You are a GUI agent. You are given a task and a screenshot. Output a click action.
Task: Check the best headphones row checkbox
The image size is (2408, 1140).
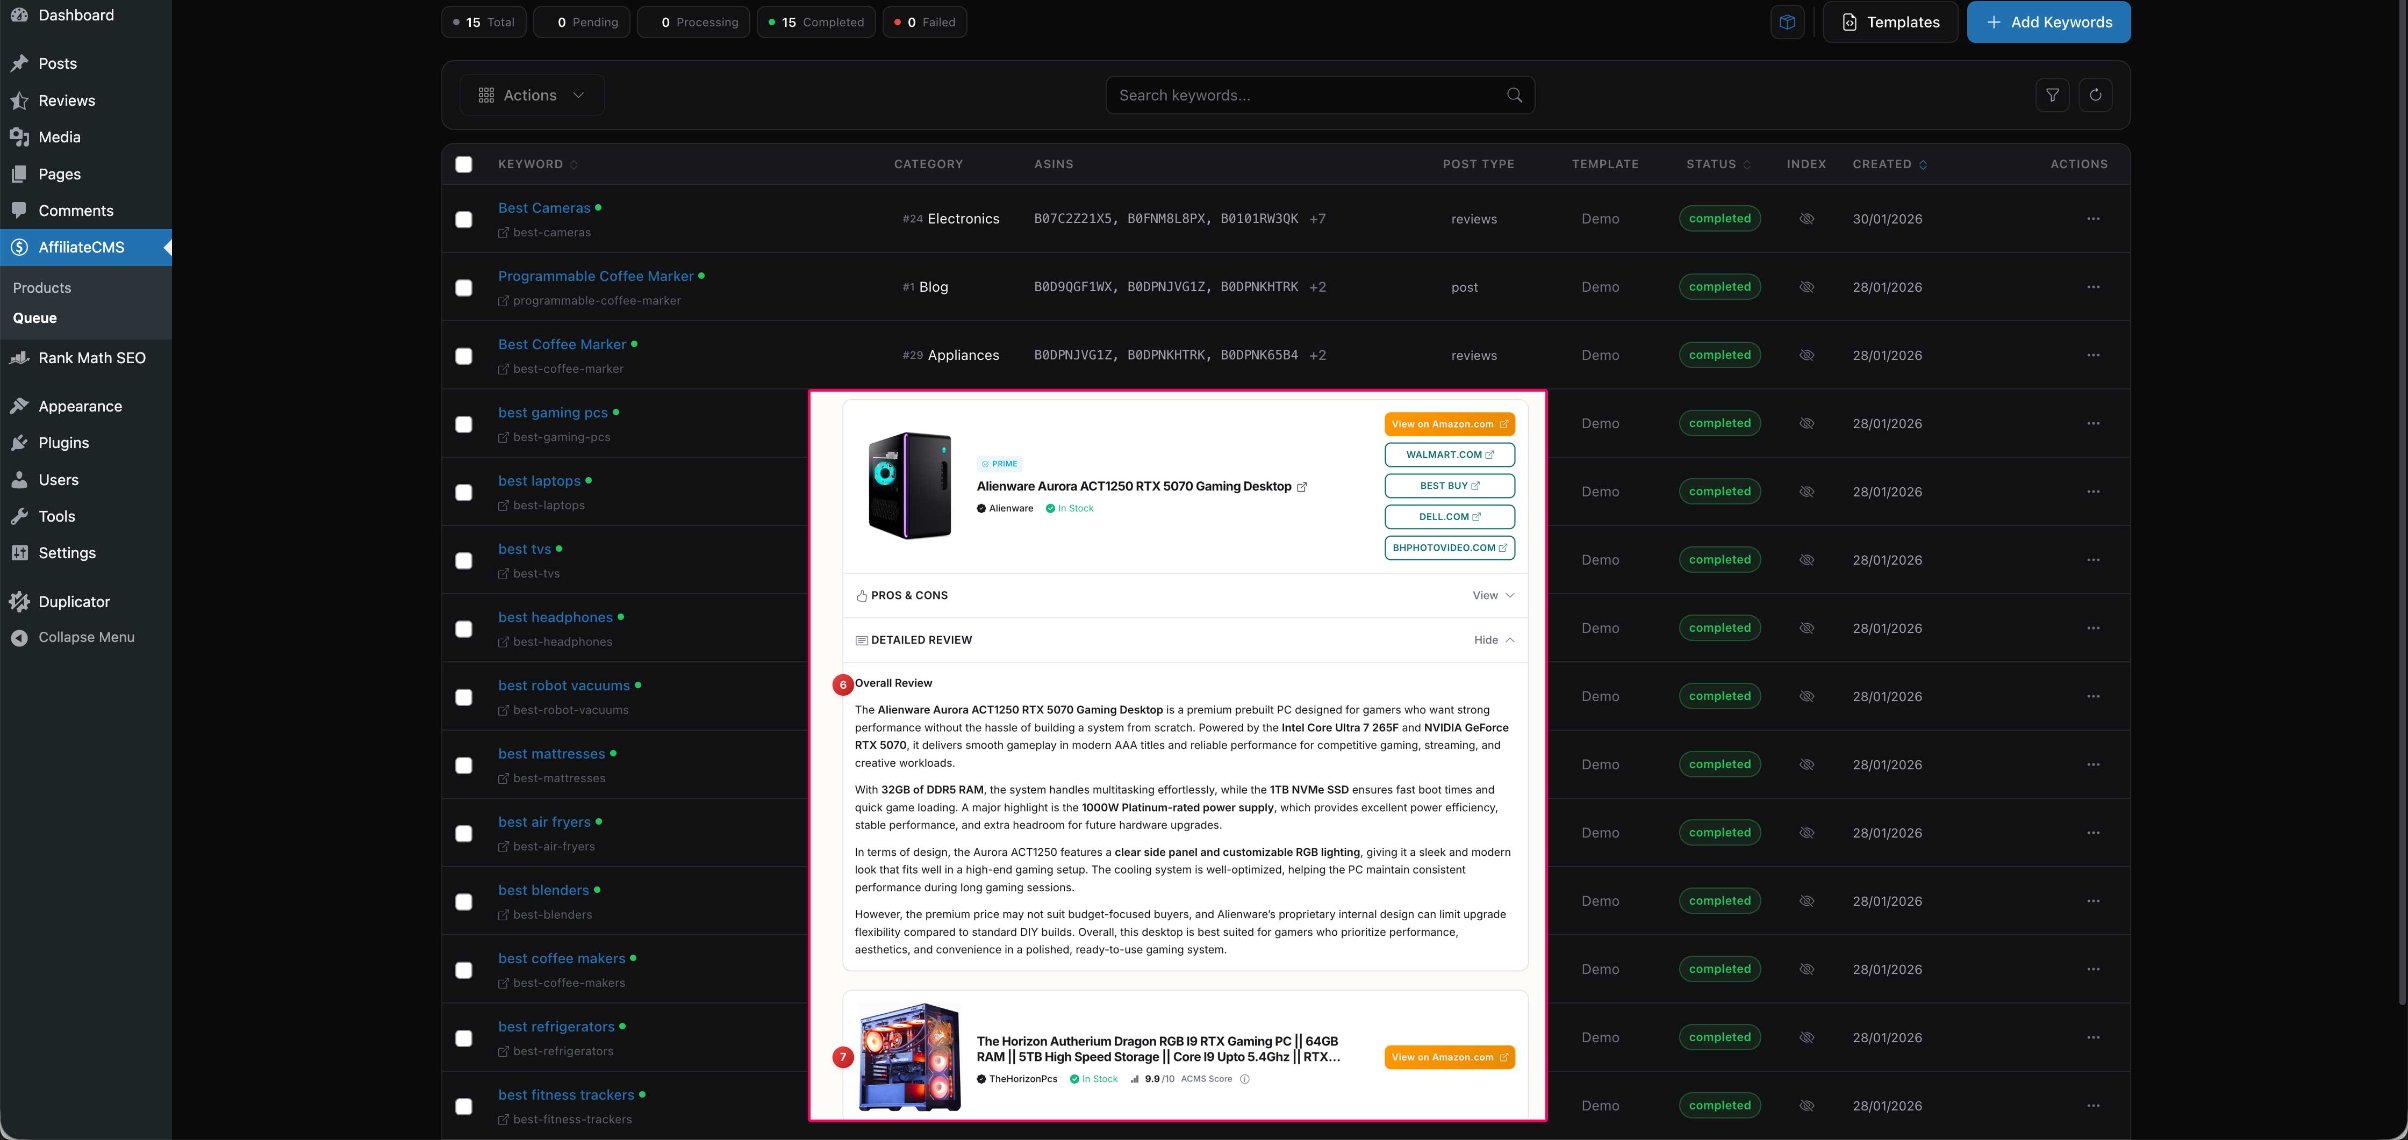coord(464,629)
